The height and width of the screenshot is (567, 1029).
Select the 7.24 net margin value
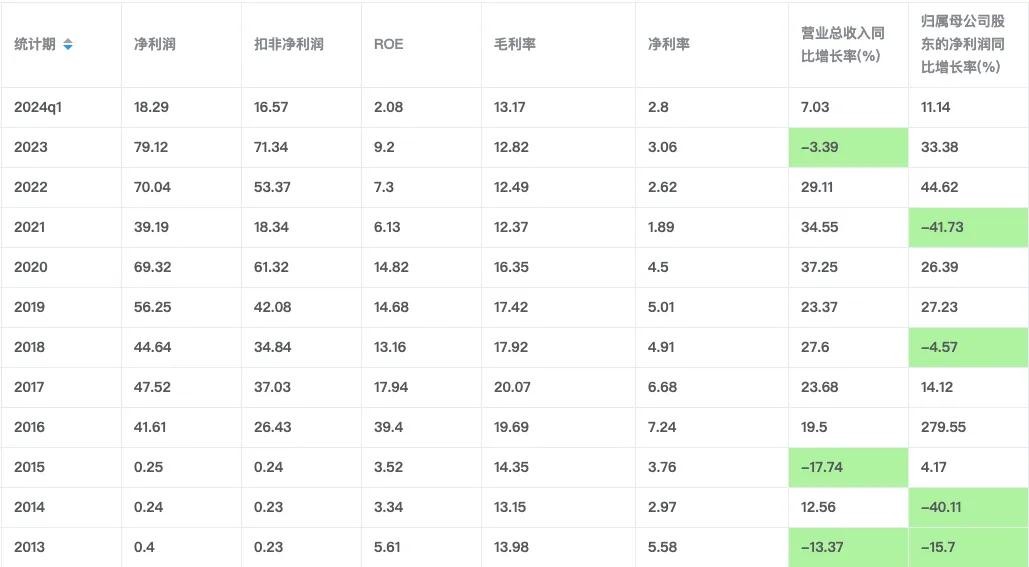(x=662, y=427)
